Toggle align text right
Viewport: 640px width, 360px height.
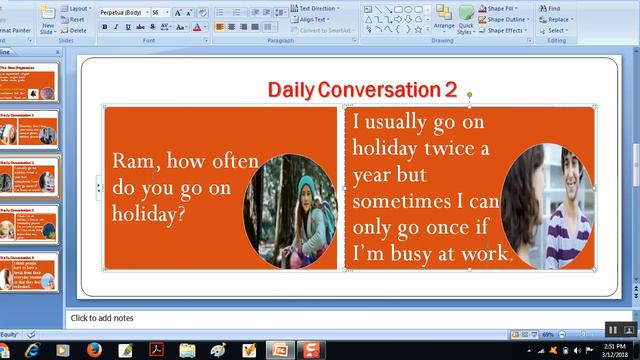tap(243, 27)
